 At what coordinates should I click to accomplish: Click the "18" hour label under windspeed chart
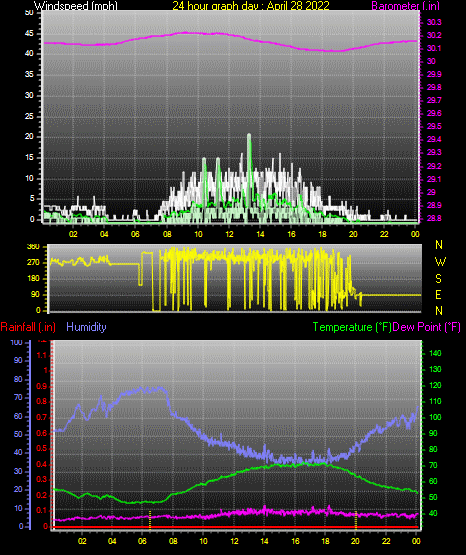(322, 234)
